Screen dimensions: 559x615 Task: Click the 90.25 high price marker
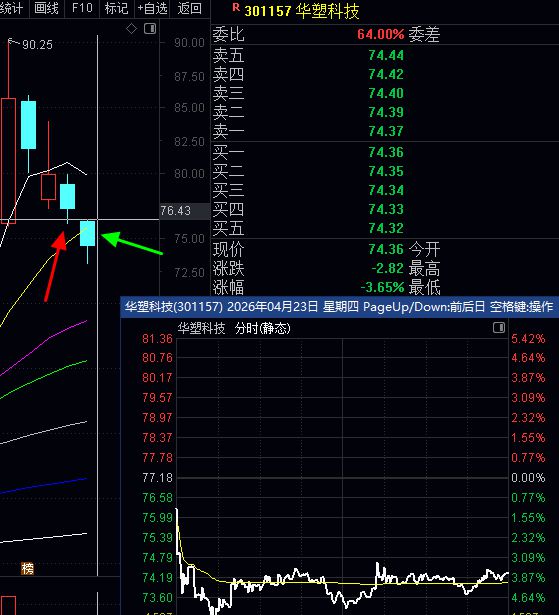(x=37, y=45)
